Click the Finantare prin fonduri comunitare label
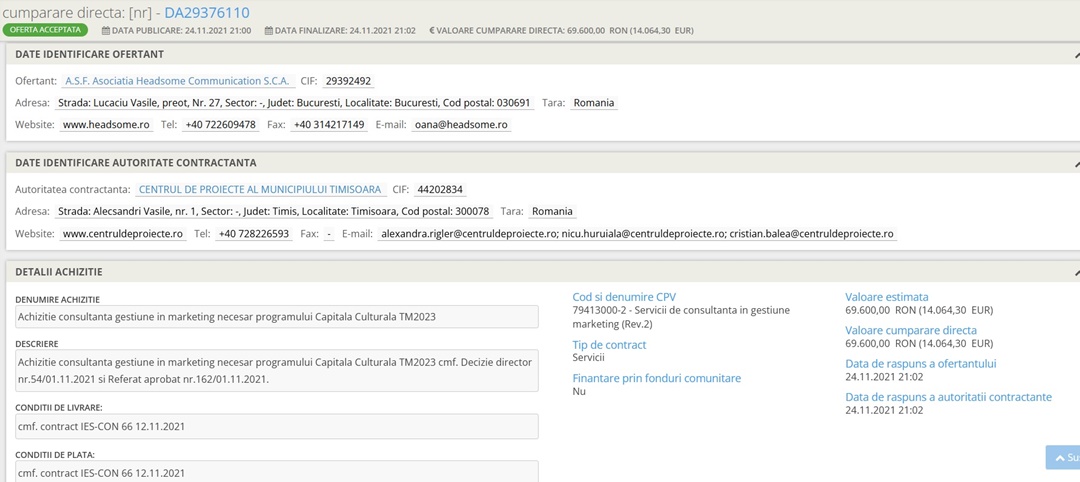Image resolution: width=1080 pixels, height=482 pixels. pos(656,378)
